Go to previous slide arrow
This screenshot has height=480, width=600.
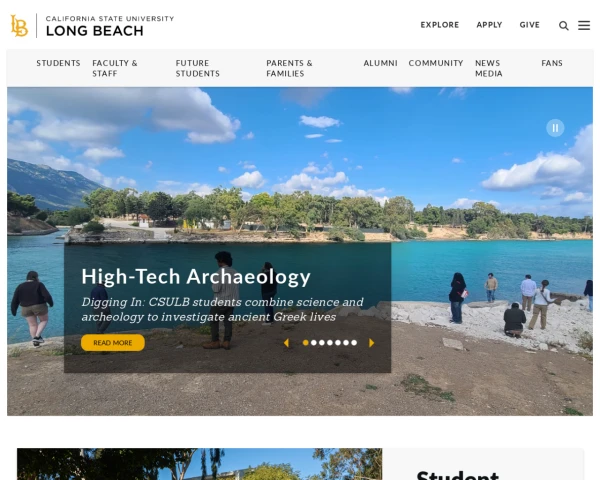[x=286, y=343]
